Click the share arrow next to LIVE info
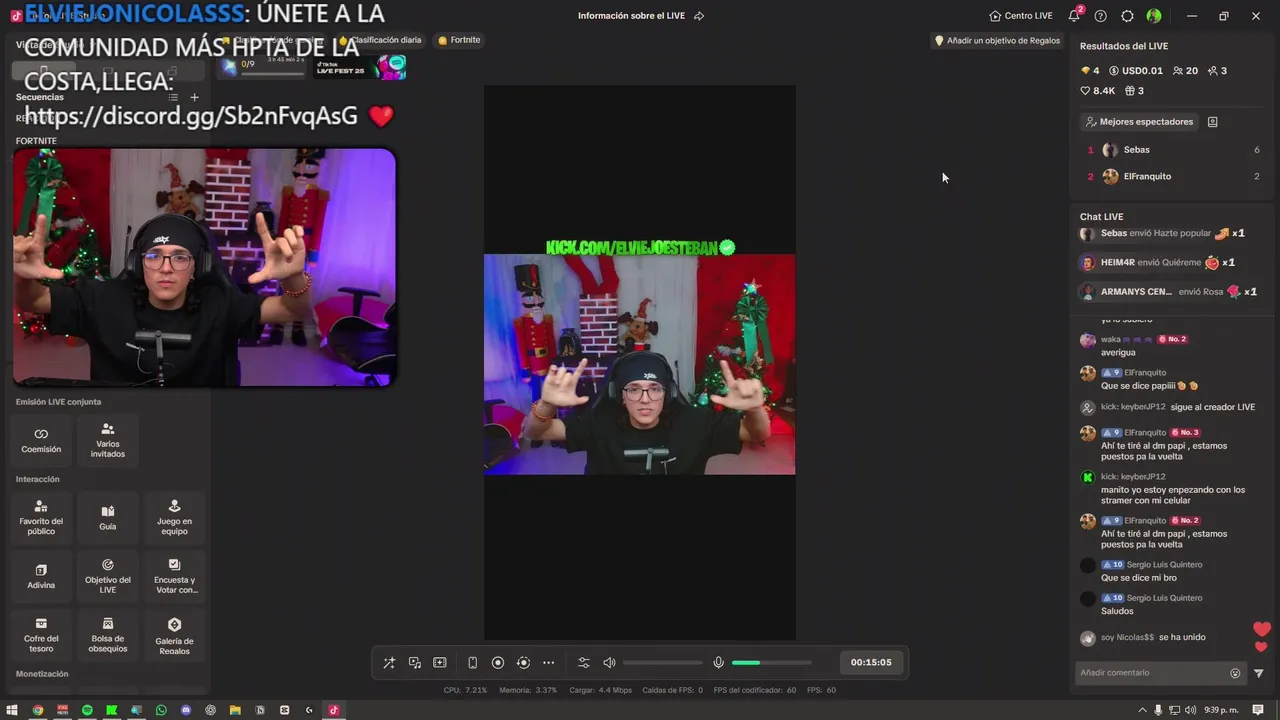1280x720 pixels. point(699,16)
